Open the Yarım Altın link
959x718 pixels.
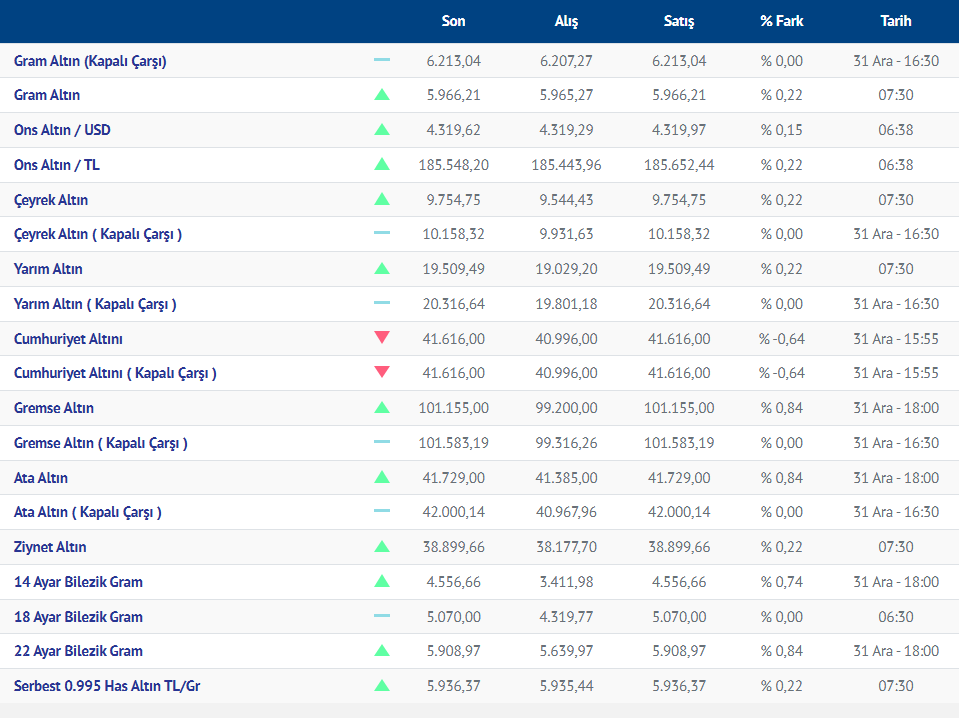coord(48,269)
